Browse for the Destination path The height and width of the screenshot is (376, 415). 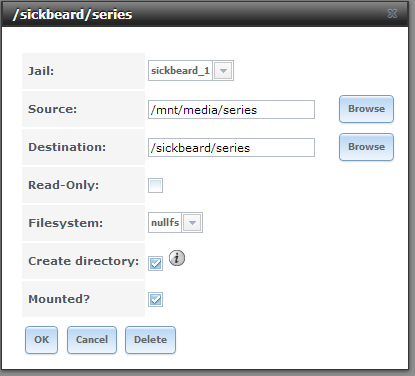pyautogui.click(x=366, y=147)
